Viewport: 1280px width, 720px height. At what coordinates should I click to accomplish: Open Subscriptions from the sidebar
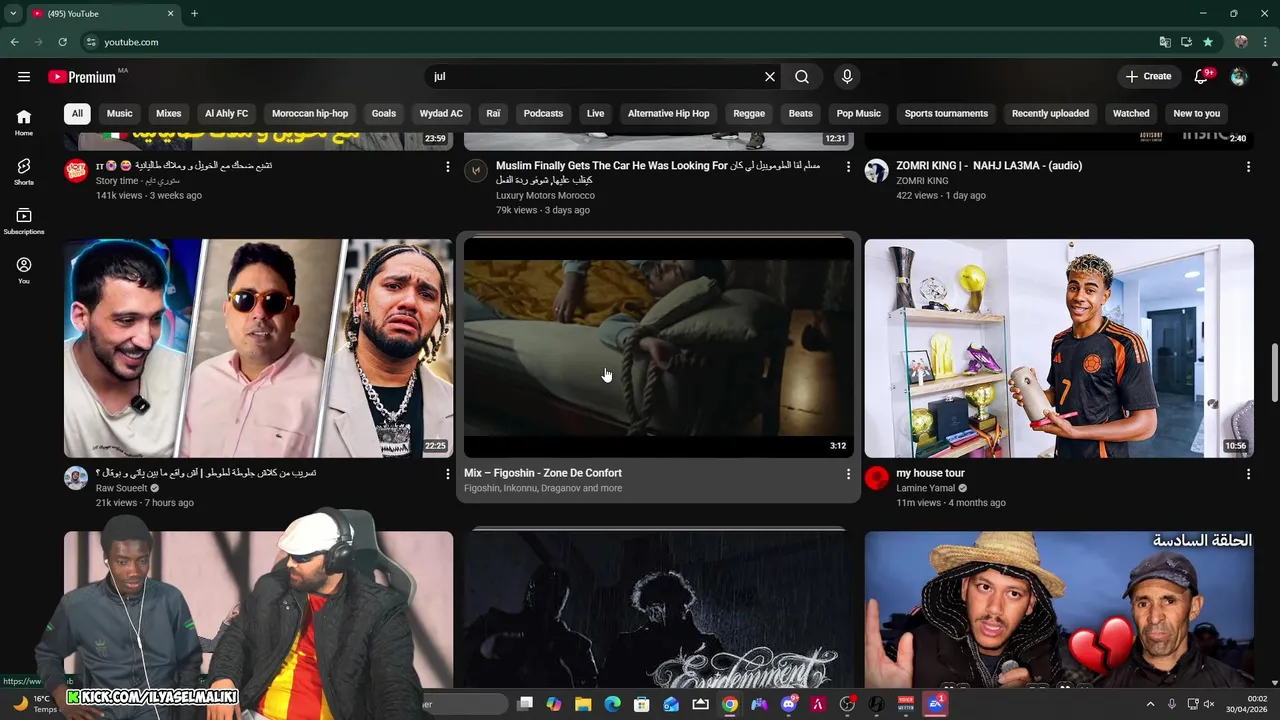(x=24, y=221)
